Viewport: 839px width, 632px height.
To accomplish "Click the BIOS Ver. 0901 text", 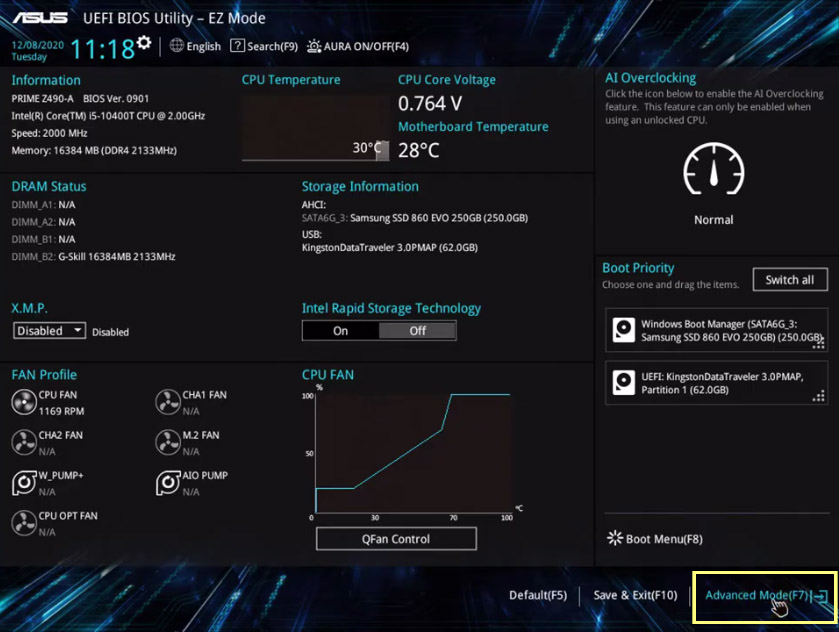I will coord(116,98).
